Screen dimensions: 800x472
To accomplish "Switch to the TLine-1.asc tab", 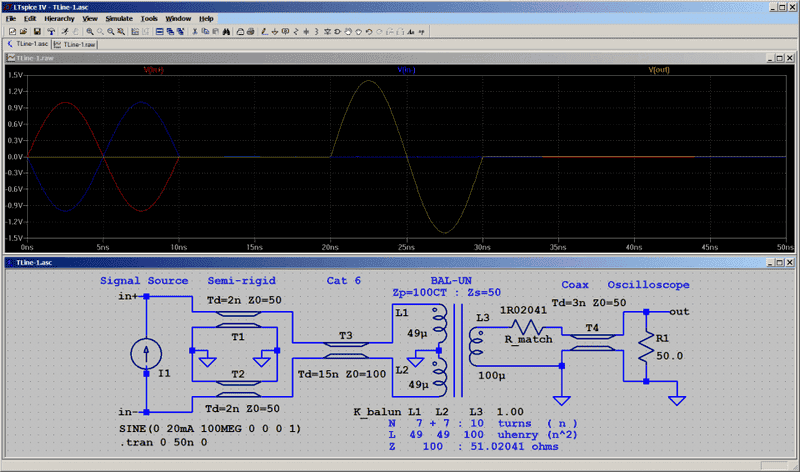I will click(x=29, y=45).
